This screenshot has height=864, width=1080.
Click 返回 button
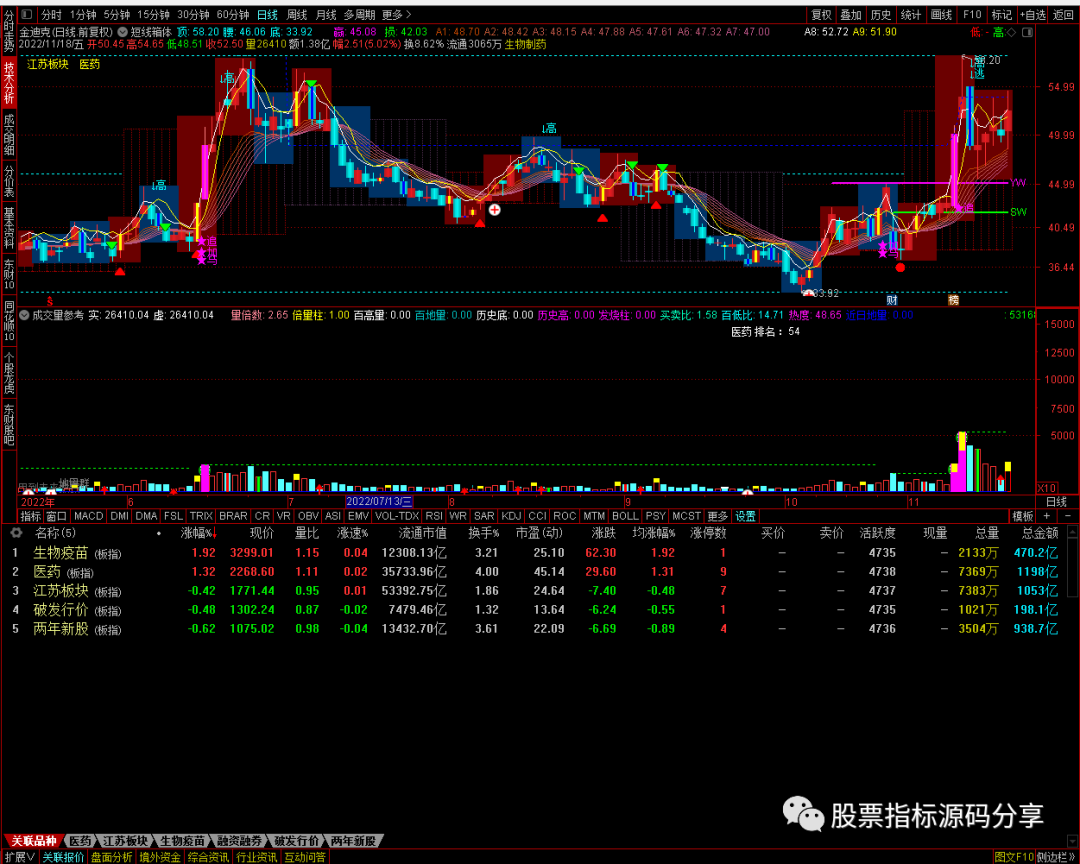[1063, 14]
